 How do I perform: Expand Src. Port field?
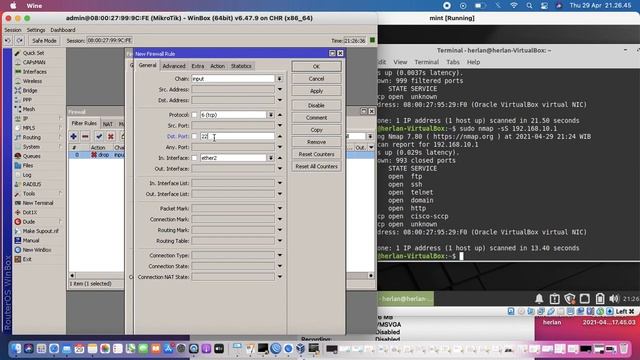point(280,126)
